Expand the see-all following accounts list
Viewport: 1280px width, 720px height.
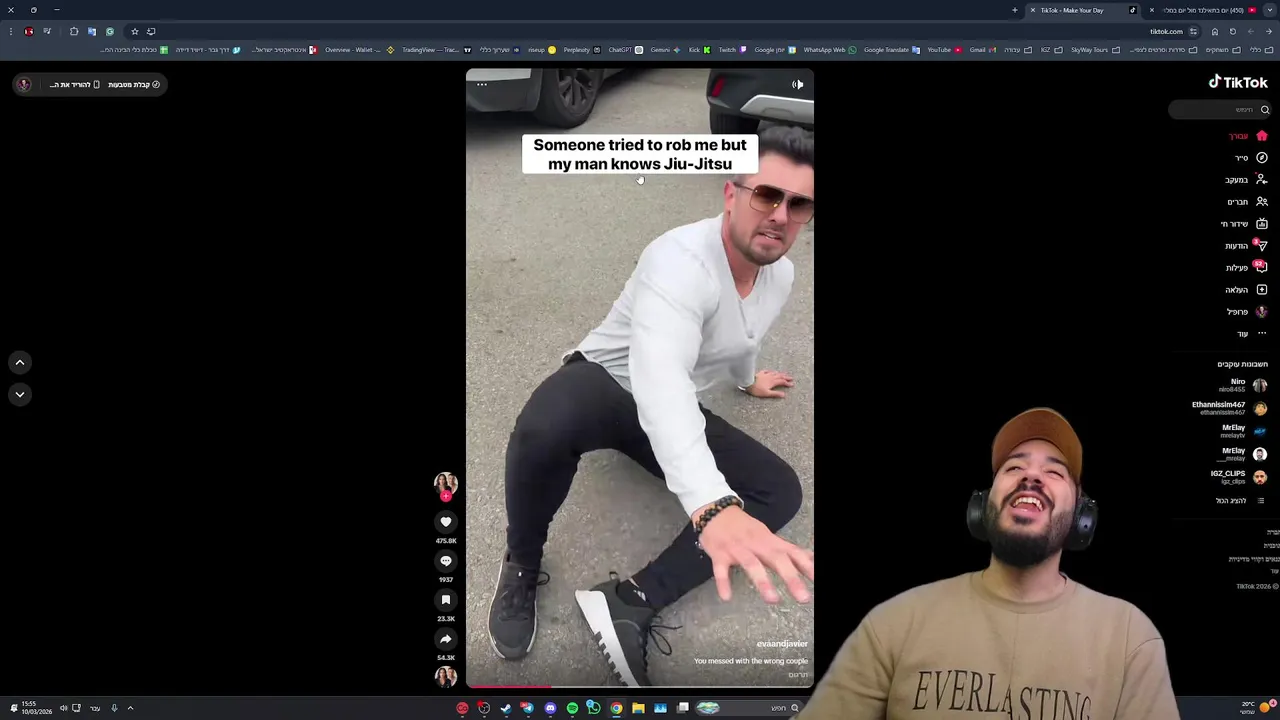pyautogui.click(x=1238, y=501)
